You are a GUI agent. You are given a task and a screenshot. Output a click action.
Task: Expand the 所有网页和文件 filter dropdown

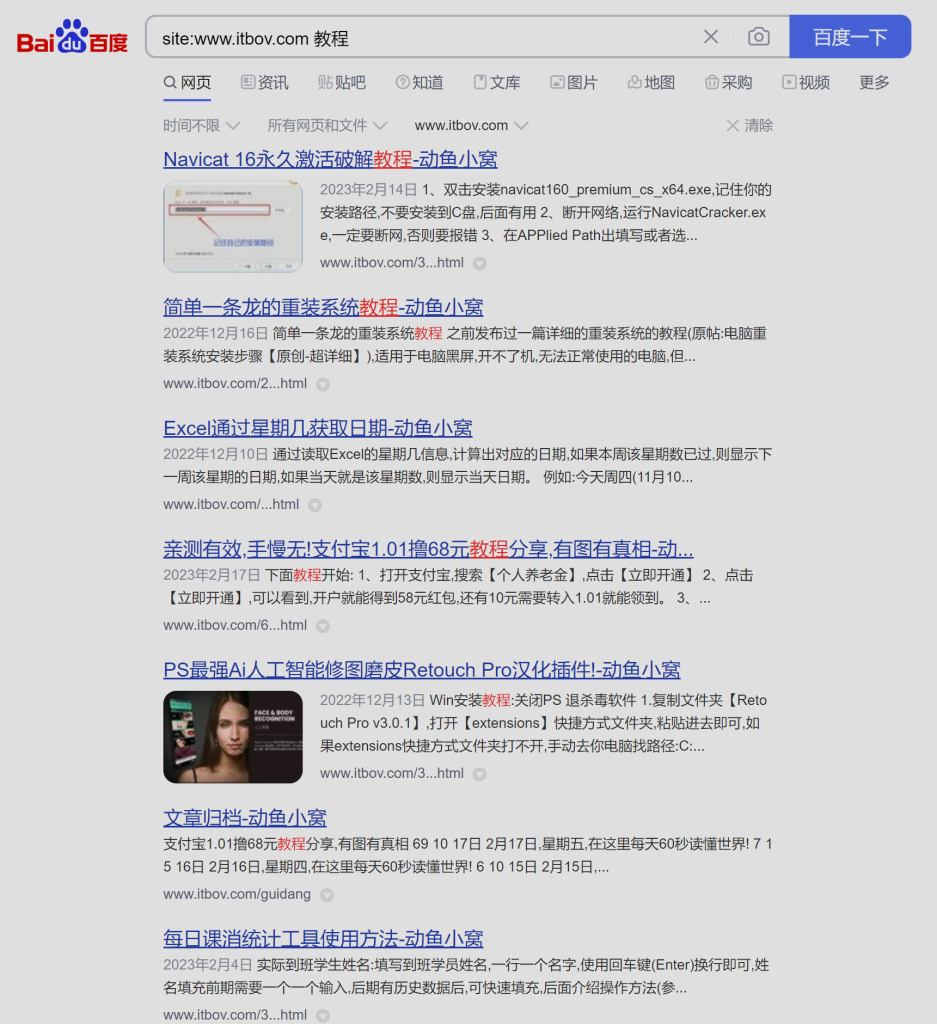(x=327, y=125)
